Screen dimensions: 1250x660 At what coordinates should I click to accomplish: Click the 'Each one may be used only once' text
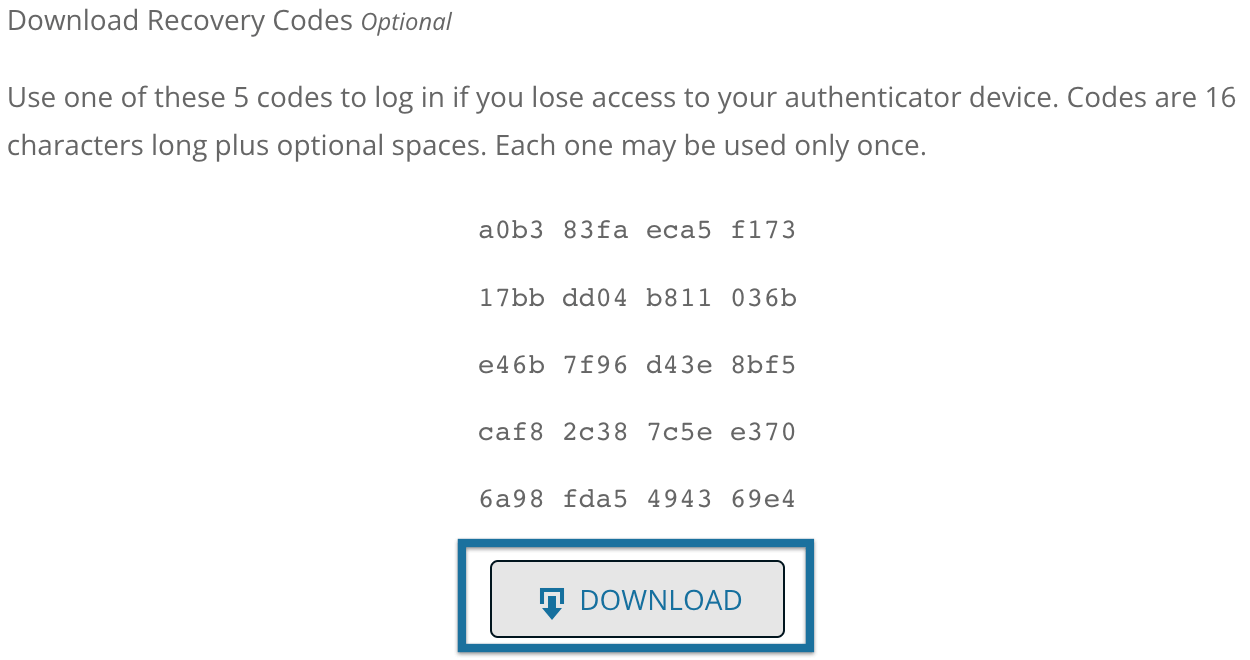[711, 146]
